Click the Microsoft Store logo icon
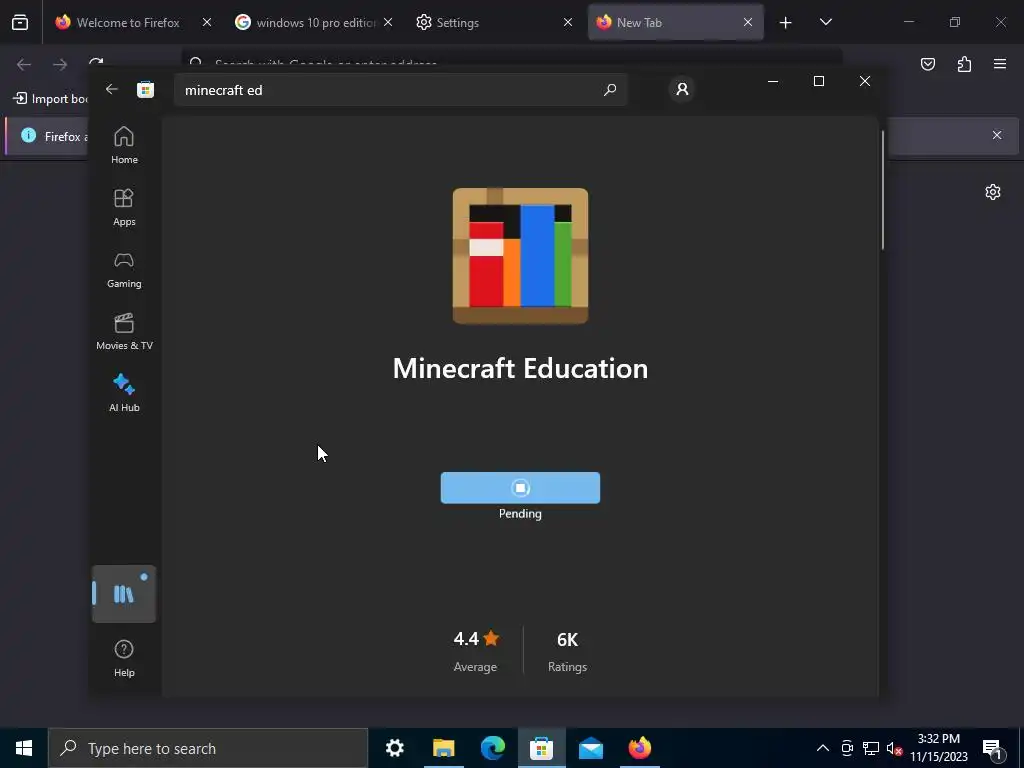This screenshot has width=1024, height=768. (146, 89)
